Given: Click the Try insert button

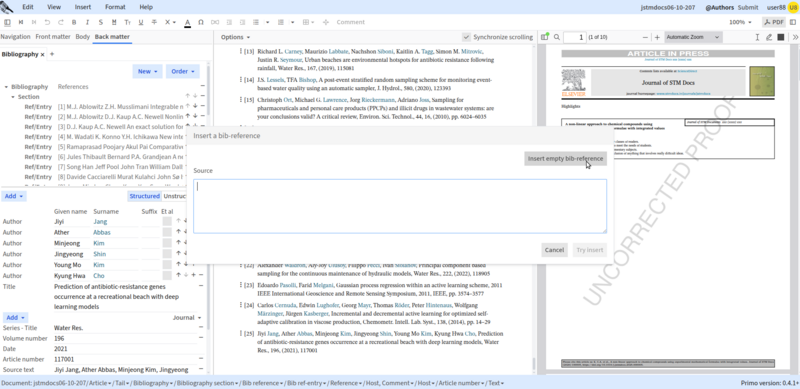Looking at the screenshot, I should (589, 250).
